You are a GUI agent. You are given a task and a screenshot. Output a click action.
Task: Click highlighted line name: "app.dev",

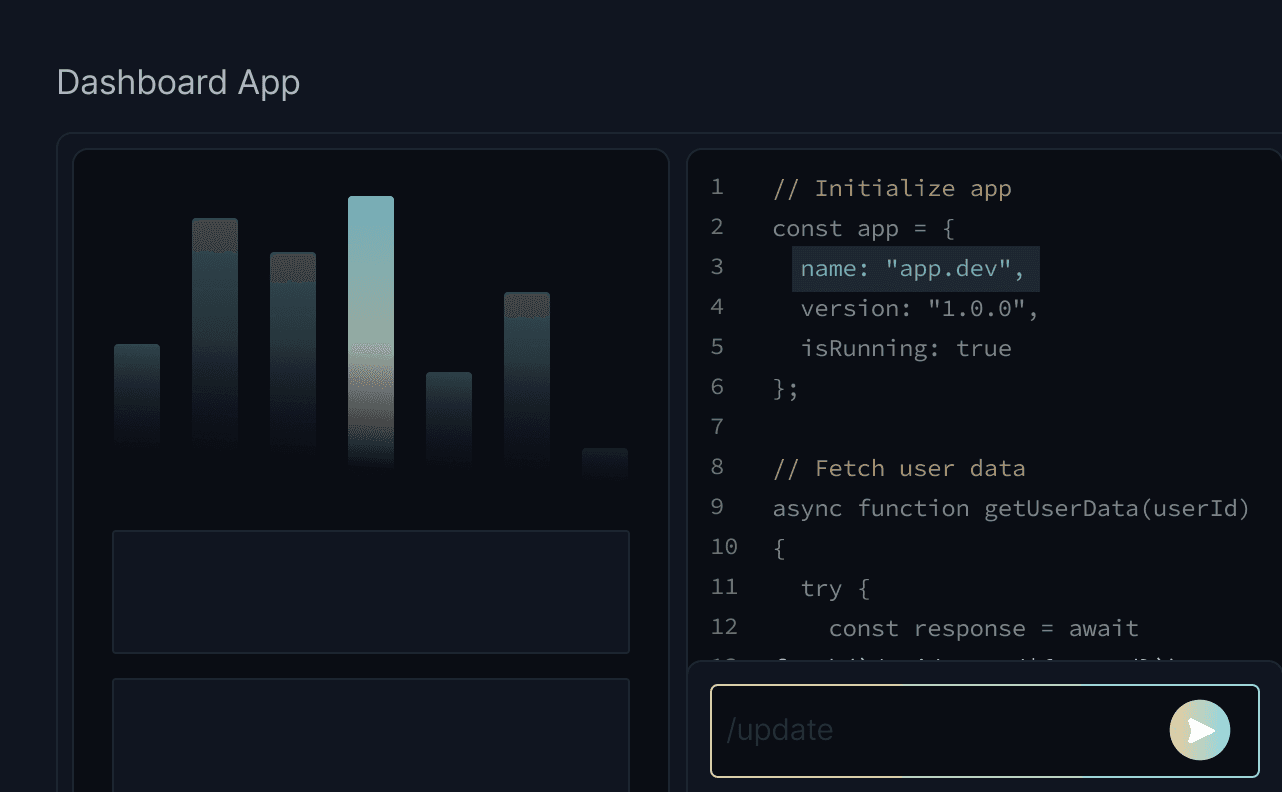[x=916, y=269]
